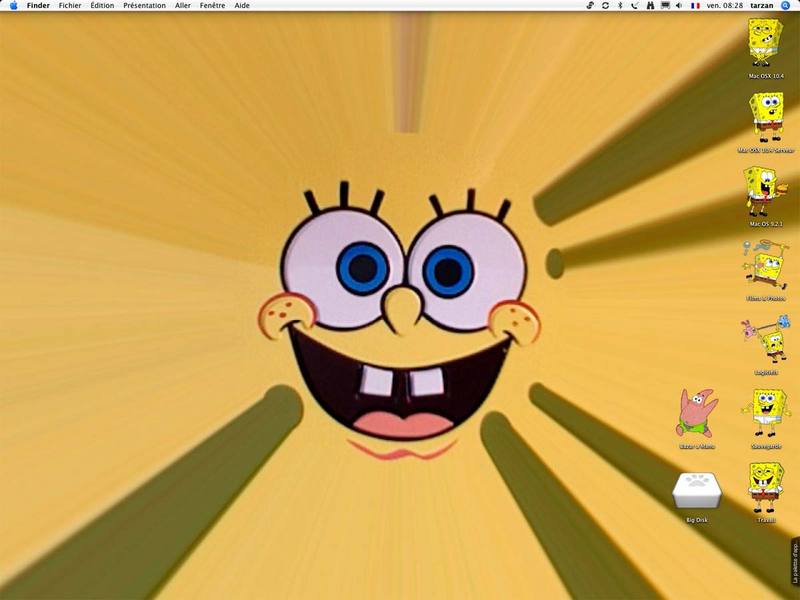Open the Aller menu
The width and height of the screenshot is (800, 600).
pos(183,6)
